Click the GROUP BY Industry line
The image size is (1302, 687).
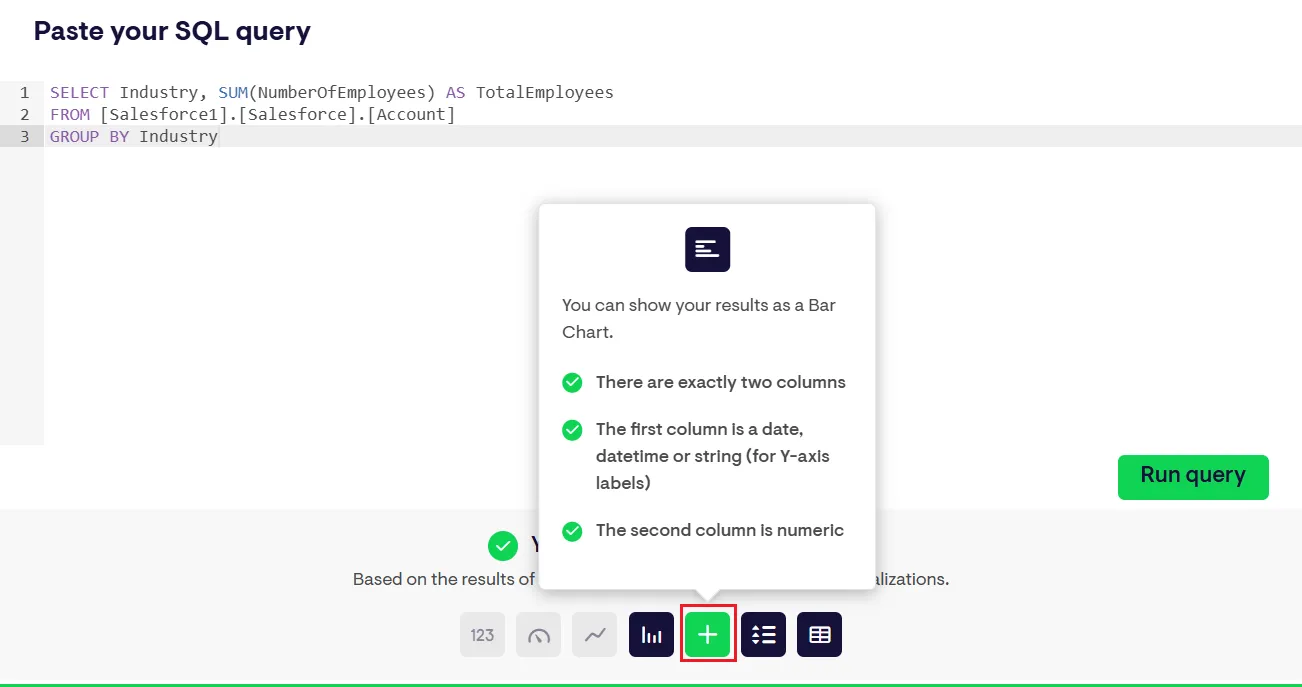pyautogui.click(x=134, y=137)
